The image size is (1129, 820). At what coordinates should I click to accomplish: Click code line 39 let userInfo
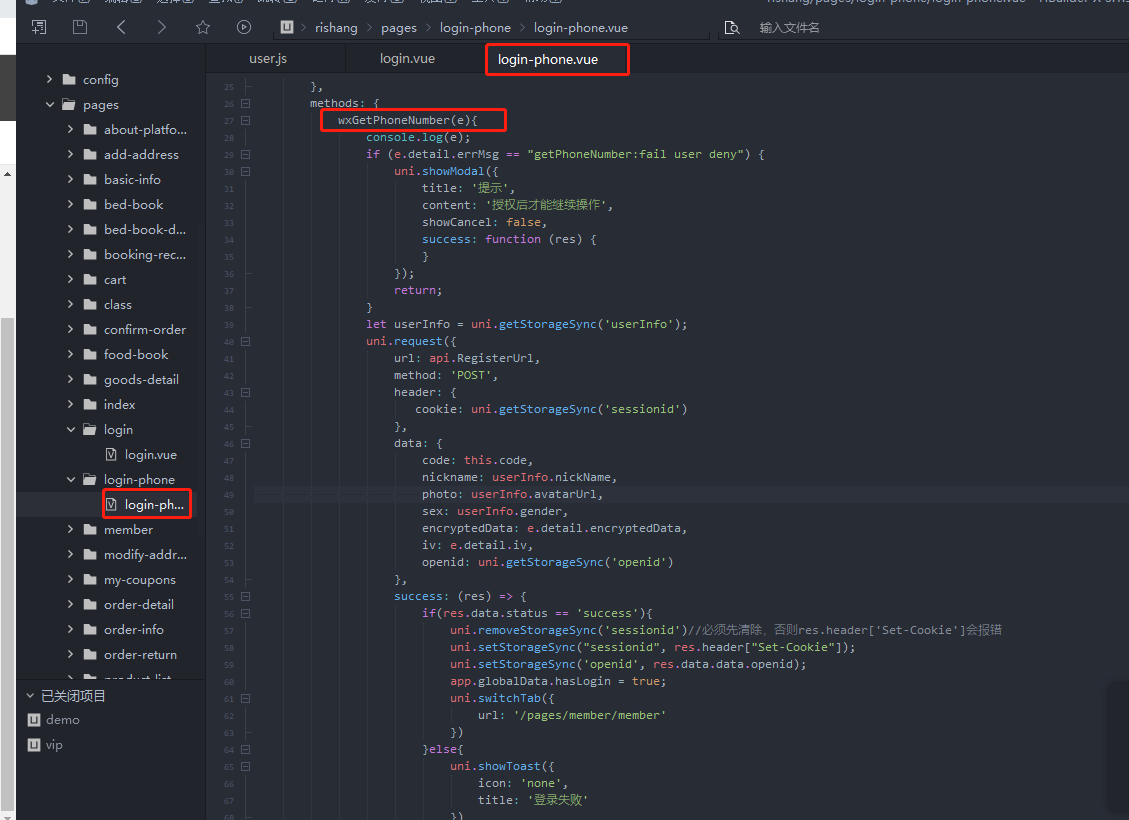click(x=526, y=325)
